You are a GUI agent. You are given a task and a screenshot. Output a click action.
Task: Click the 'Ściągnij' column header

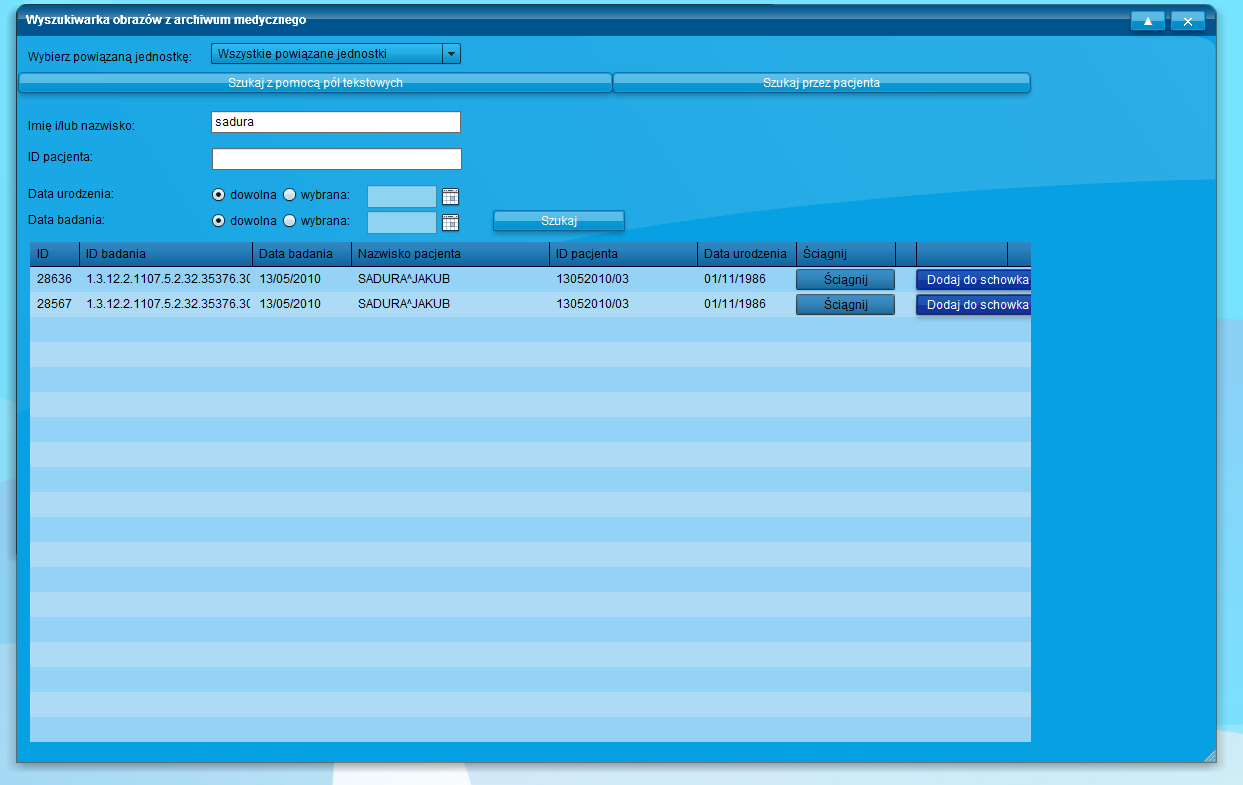(845, 254)
